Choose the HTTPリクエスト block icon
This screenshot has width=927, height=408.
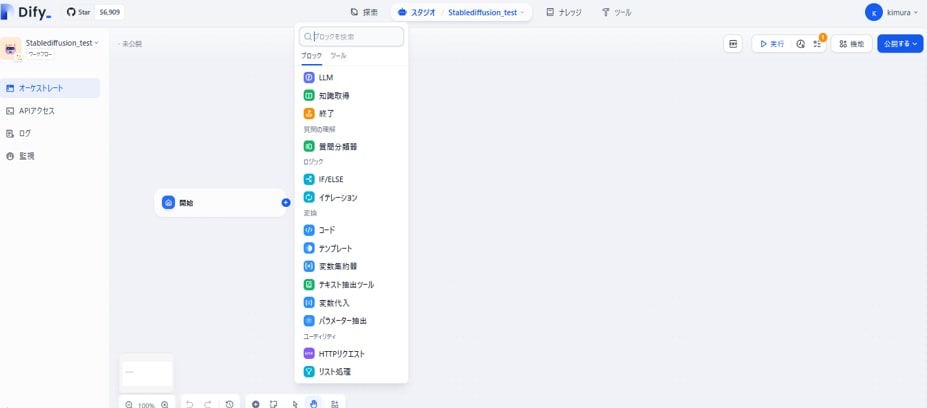tap(309, 354)
